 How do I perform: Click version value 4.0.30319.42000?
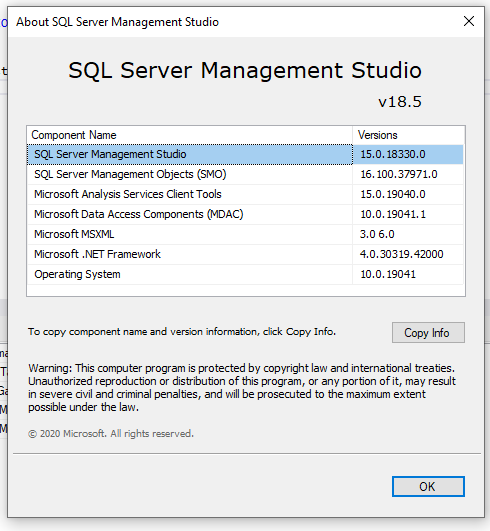402,254
